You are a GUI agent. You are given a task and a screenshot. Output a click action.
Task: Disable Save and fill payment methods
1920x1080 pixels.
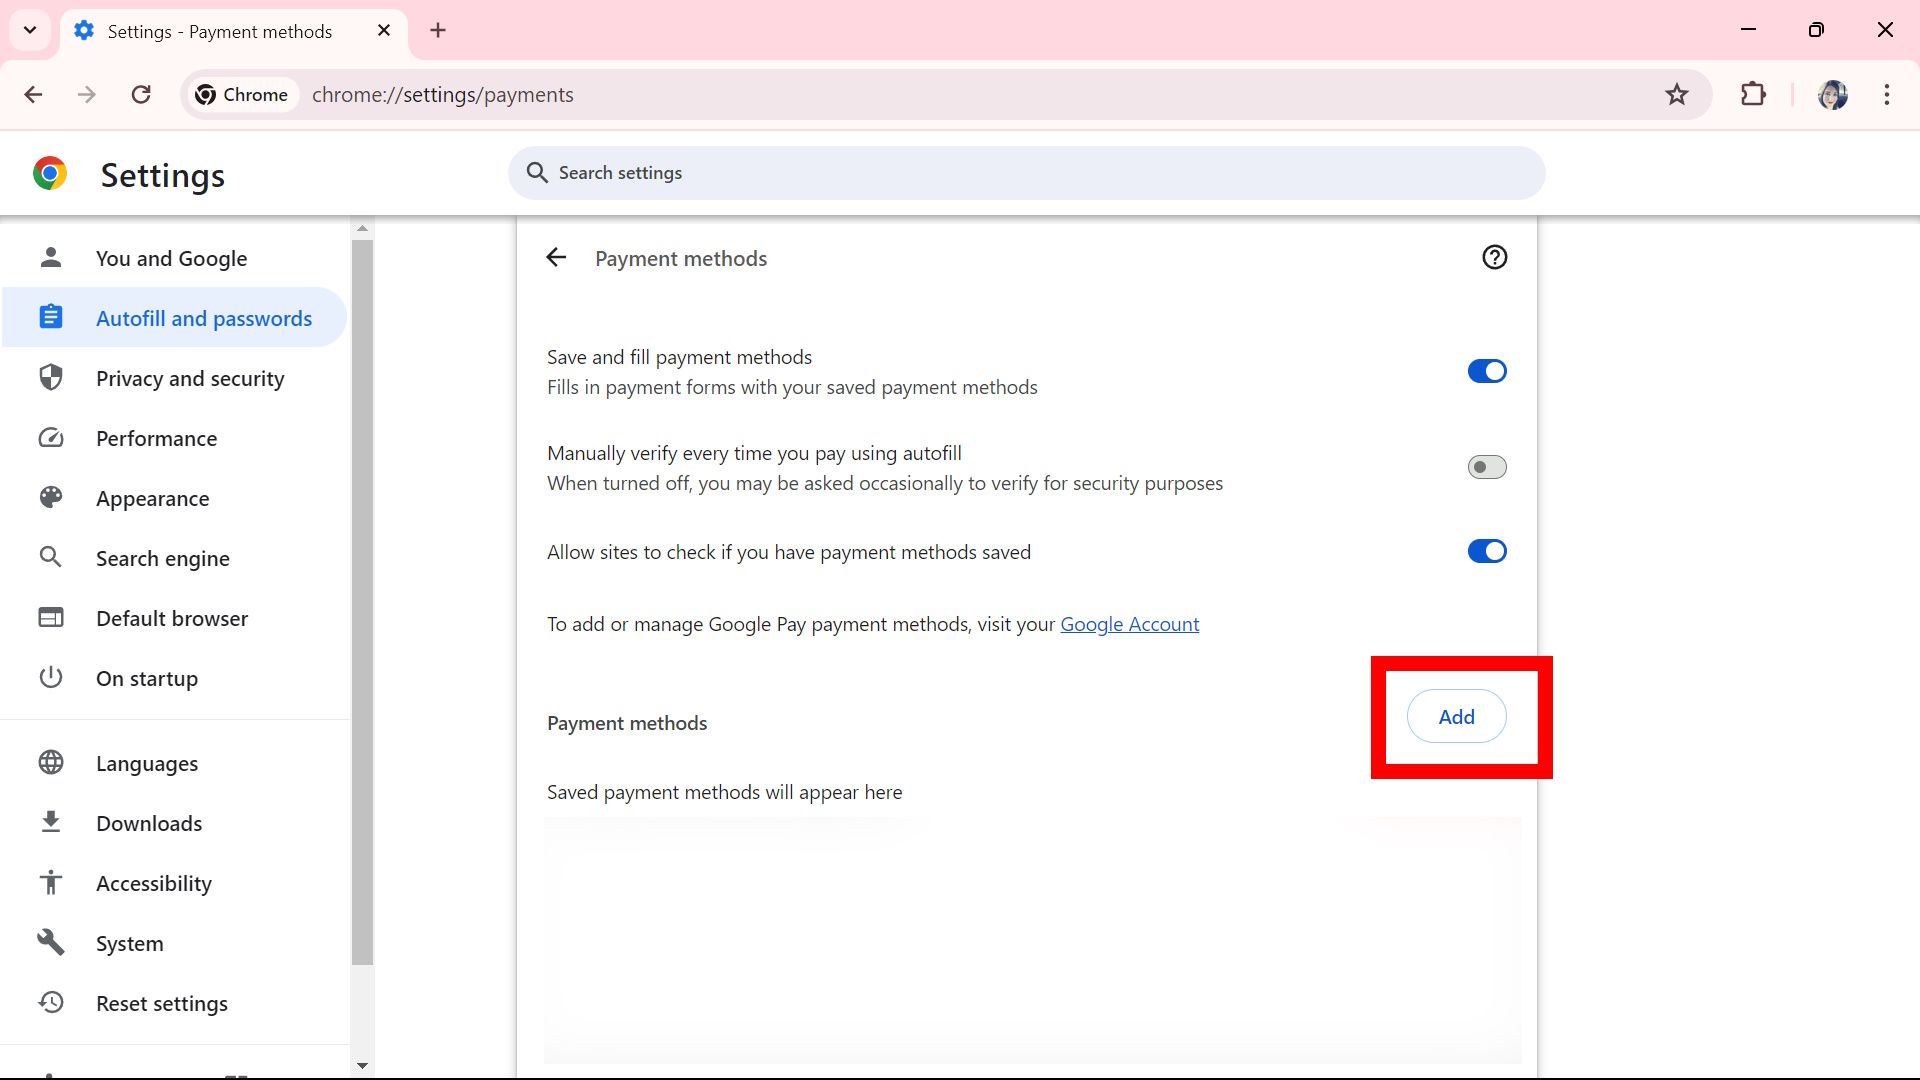click(1487, 371)
